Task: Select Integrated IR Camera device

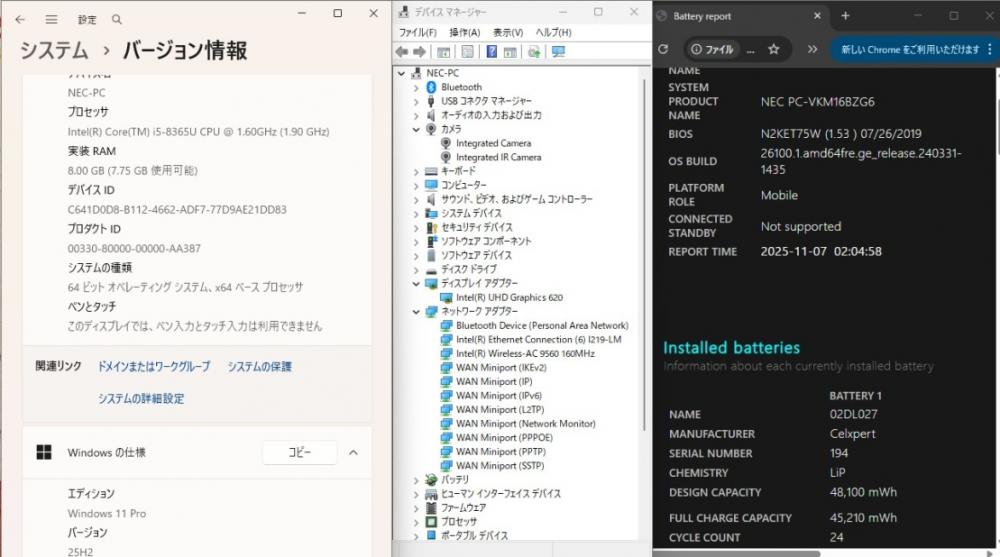Action: coord(498,158)
